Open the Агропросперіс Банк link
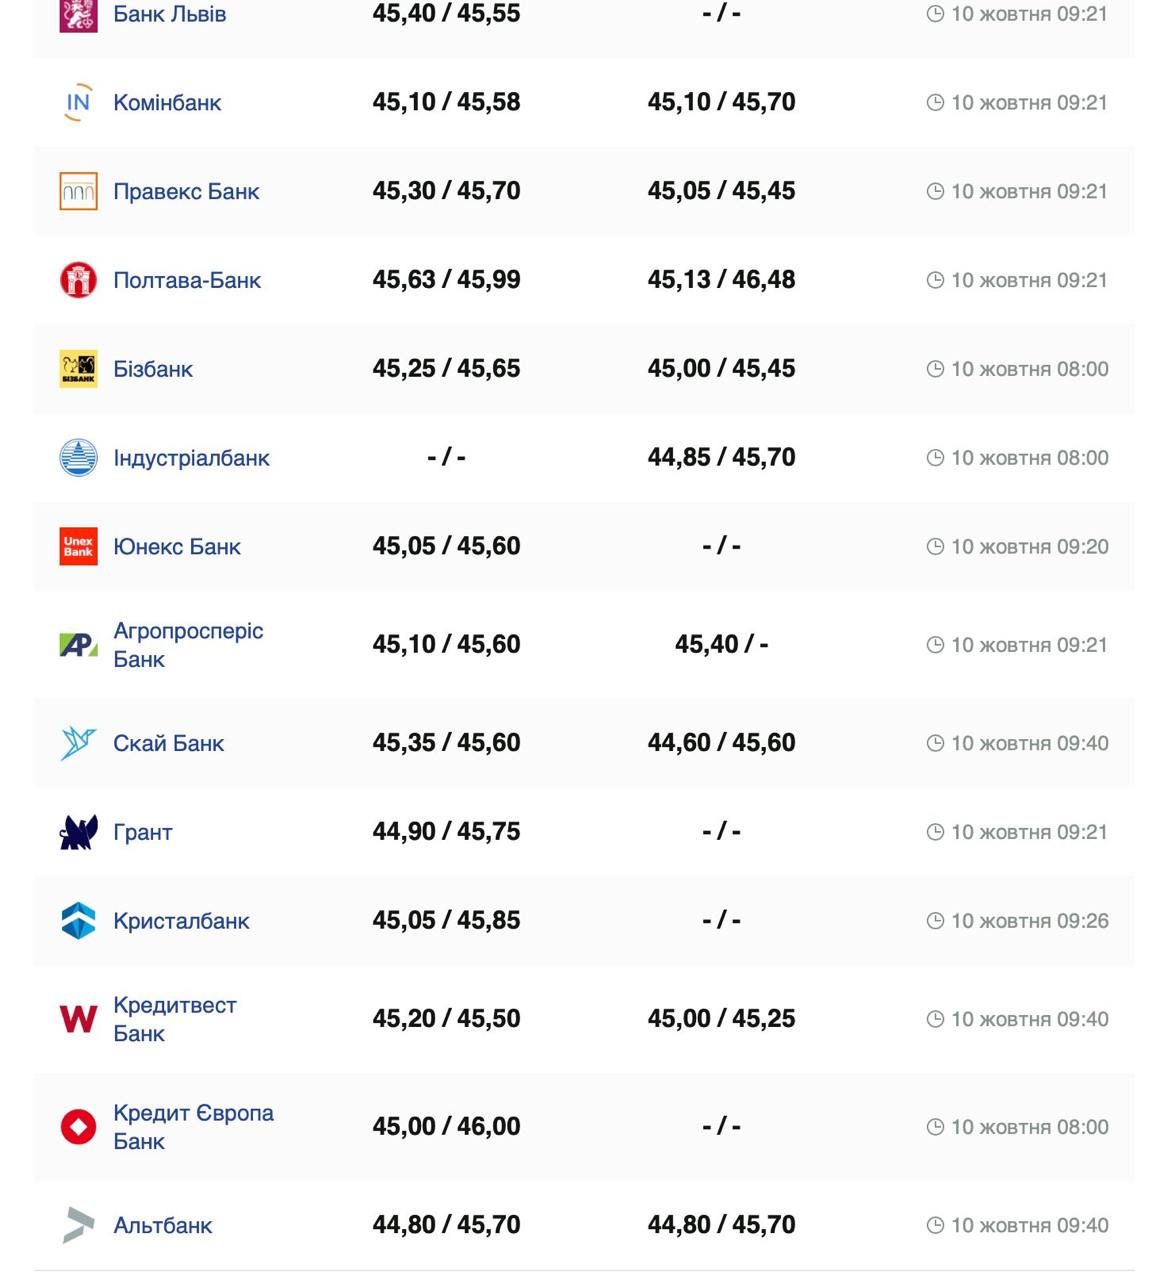 [x=188, y=645]
